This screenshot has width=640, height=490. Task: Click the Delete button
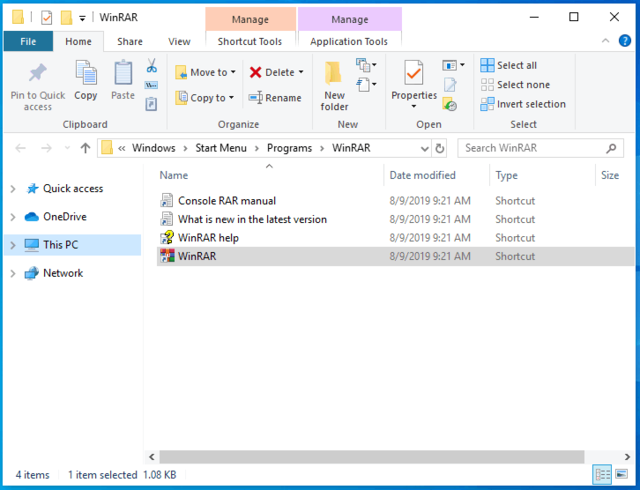(x=277, y=72)
